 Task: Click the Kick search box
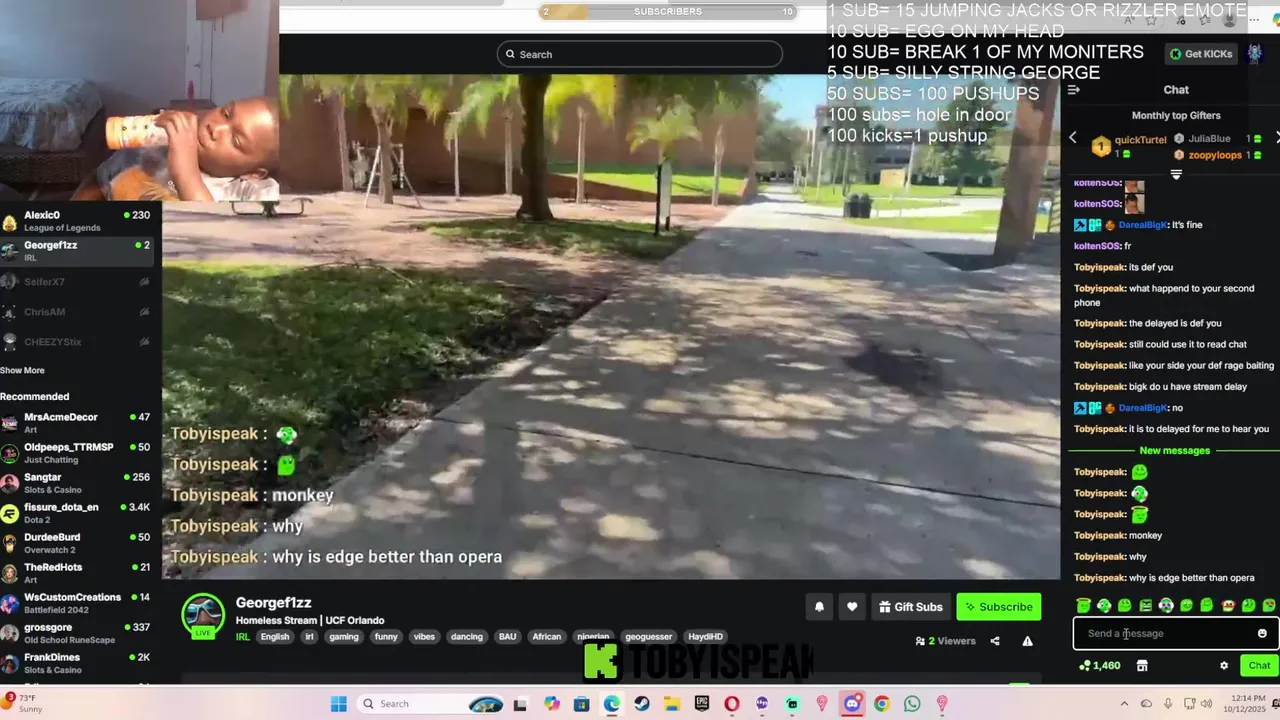[640, 54]
